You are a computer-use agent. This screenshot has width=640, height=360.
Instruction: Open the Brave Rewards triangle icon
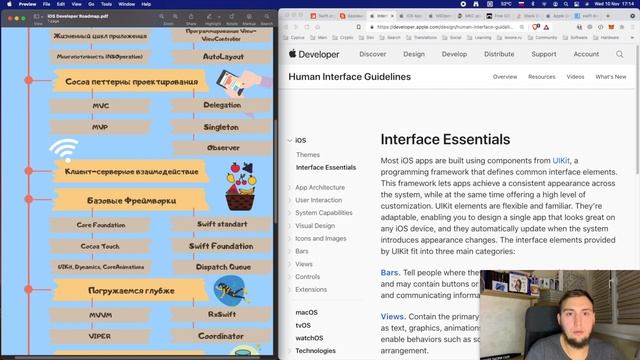click(546, 27)
